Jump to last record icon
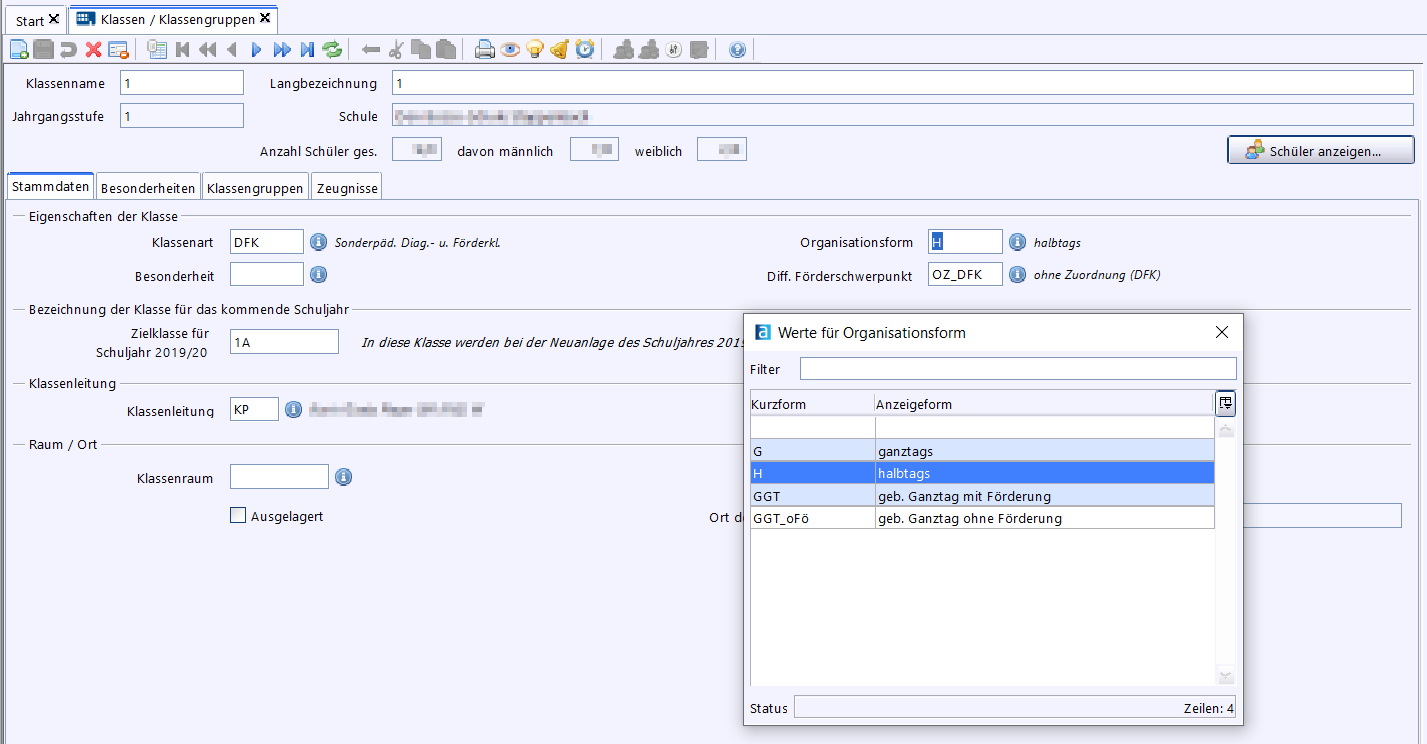 click(307, 49)
